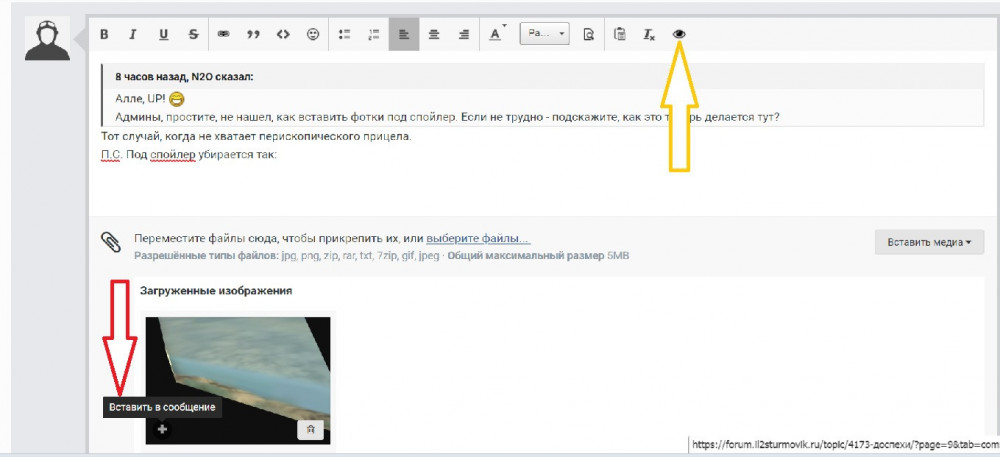Toggle italic formatting
Image resolution: width=1000 pixels, height=457 pixels.
133,34
